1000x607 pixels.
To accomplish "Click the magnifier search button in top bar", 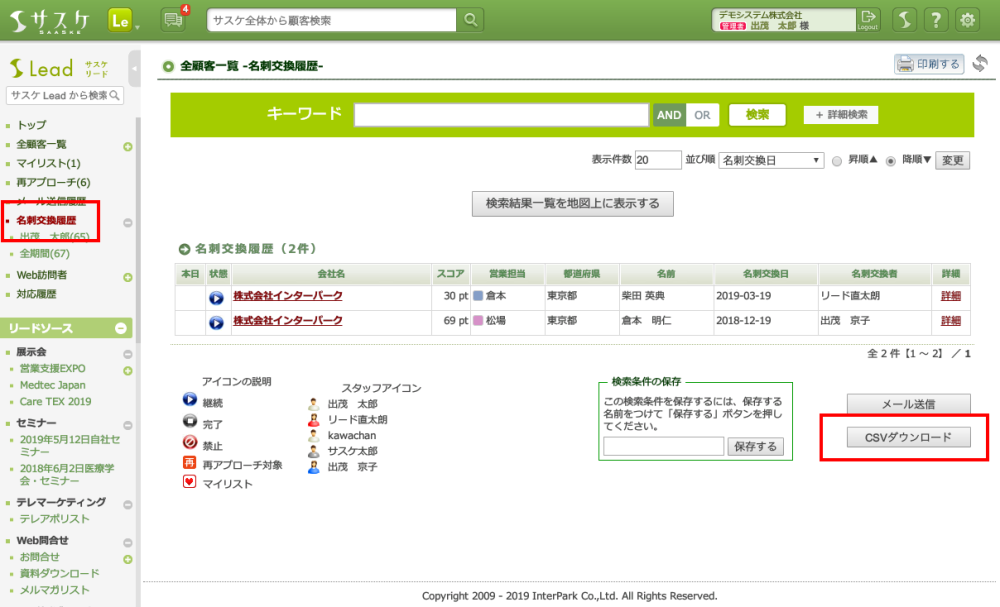I will click(470, 20).
